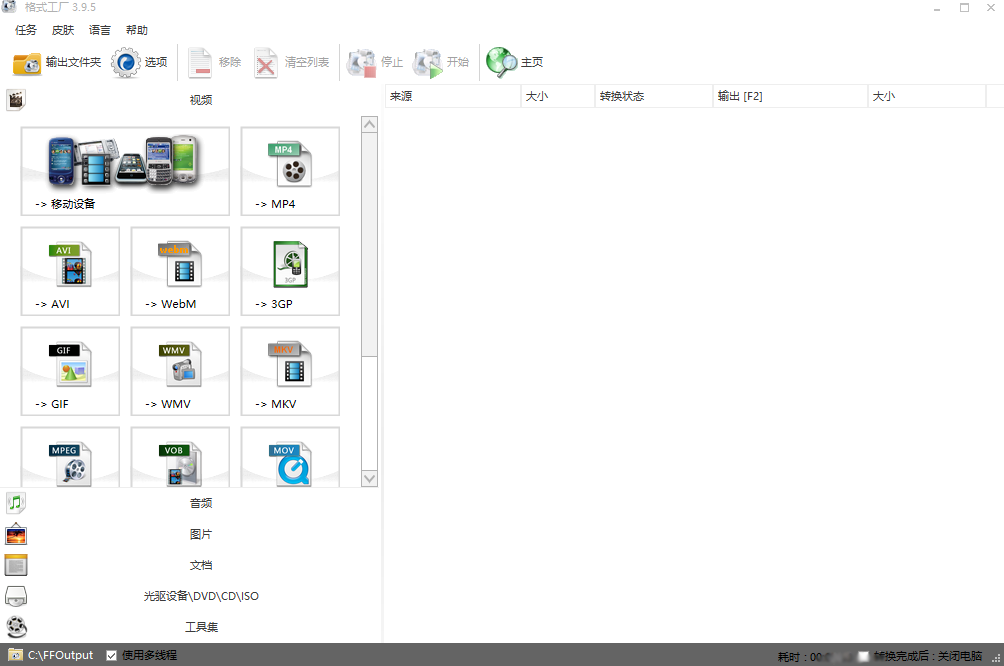Choose the AVI output format

[70, 271]
